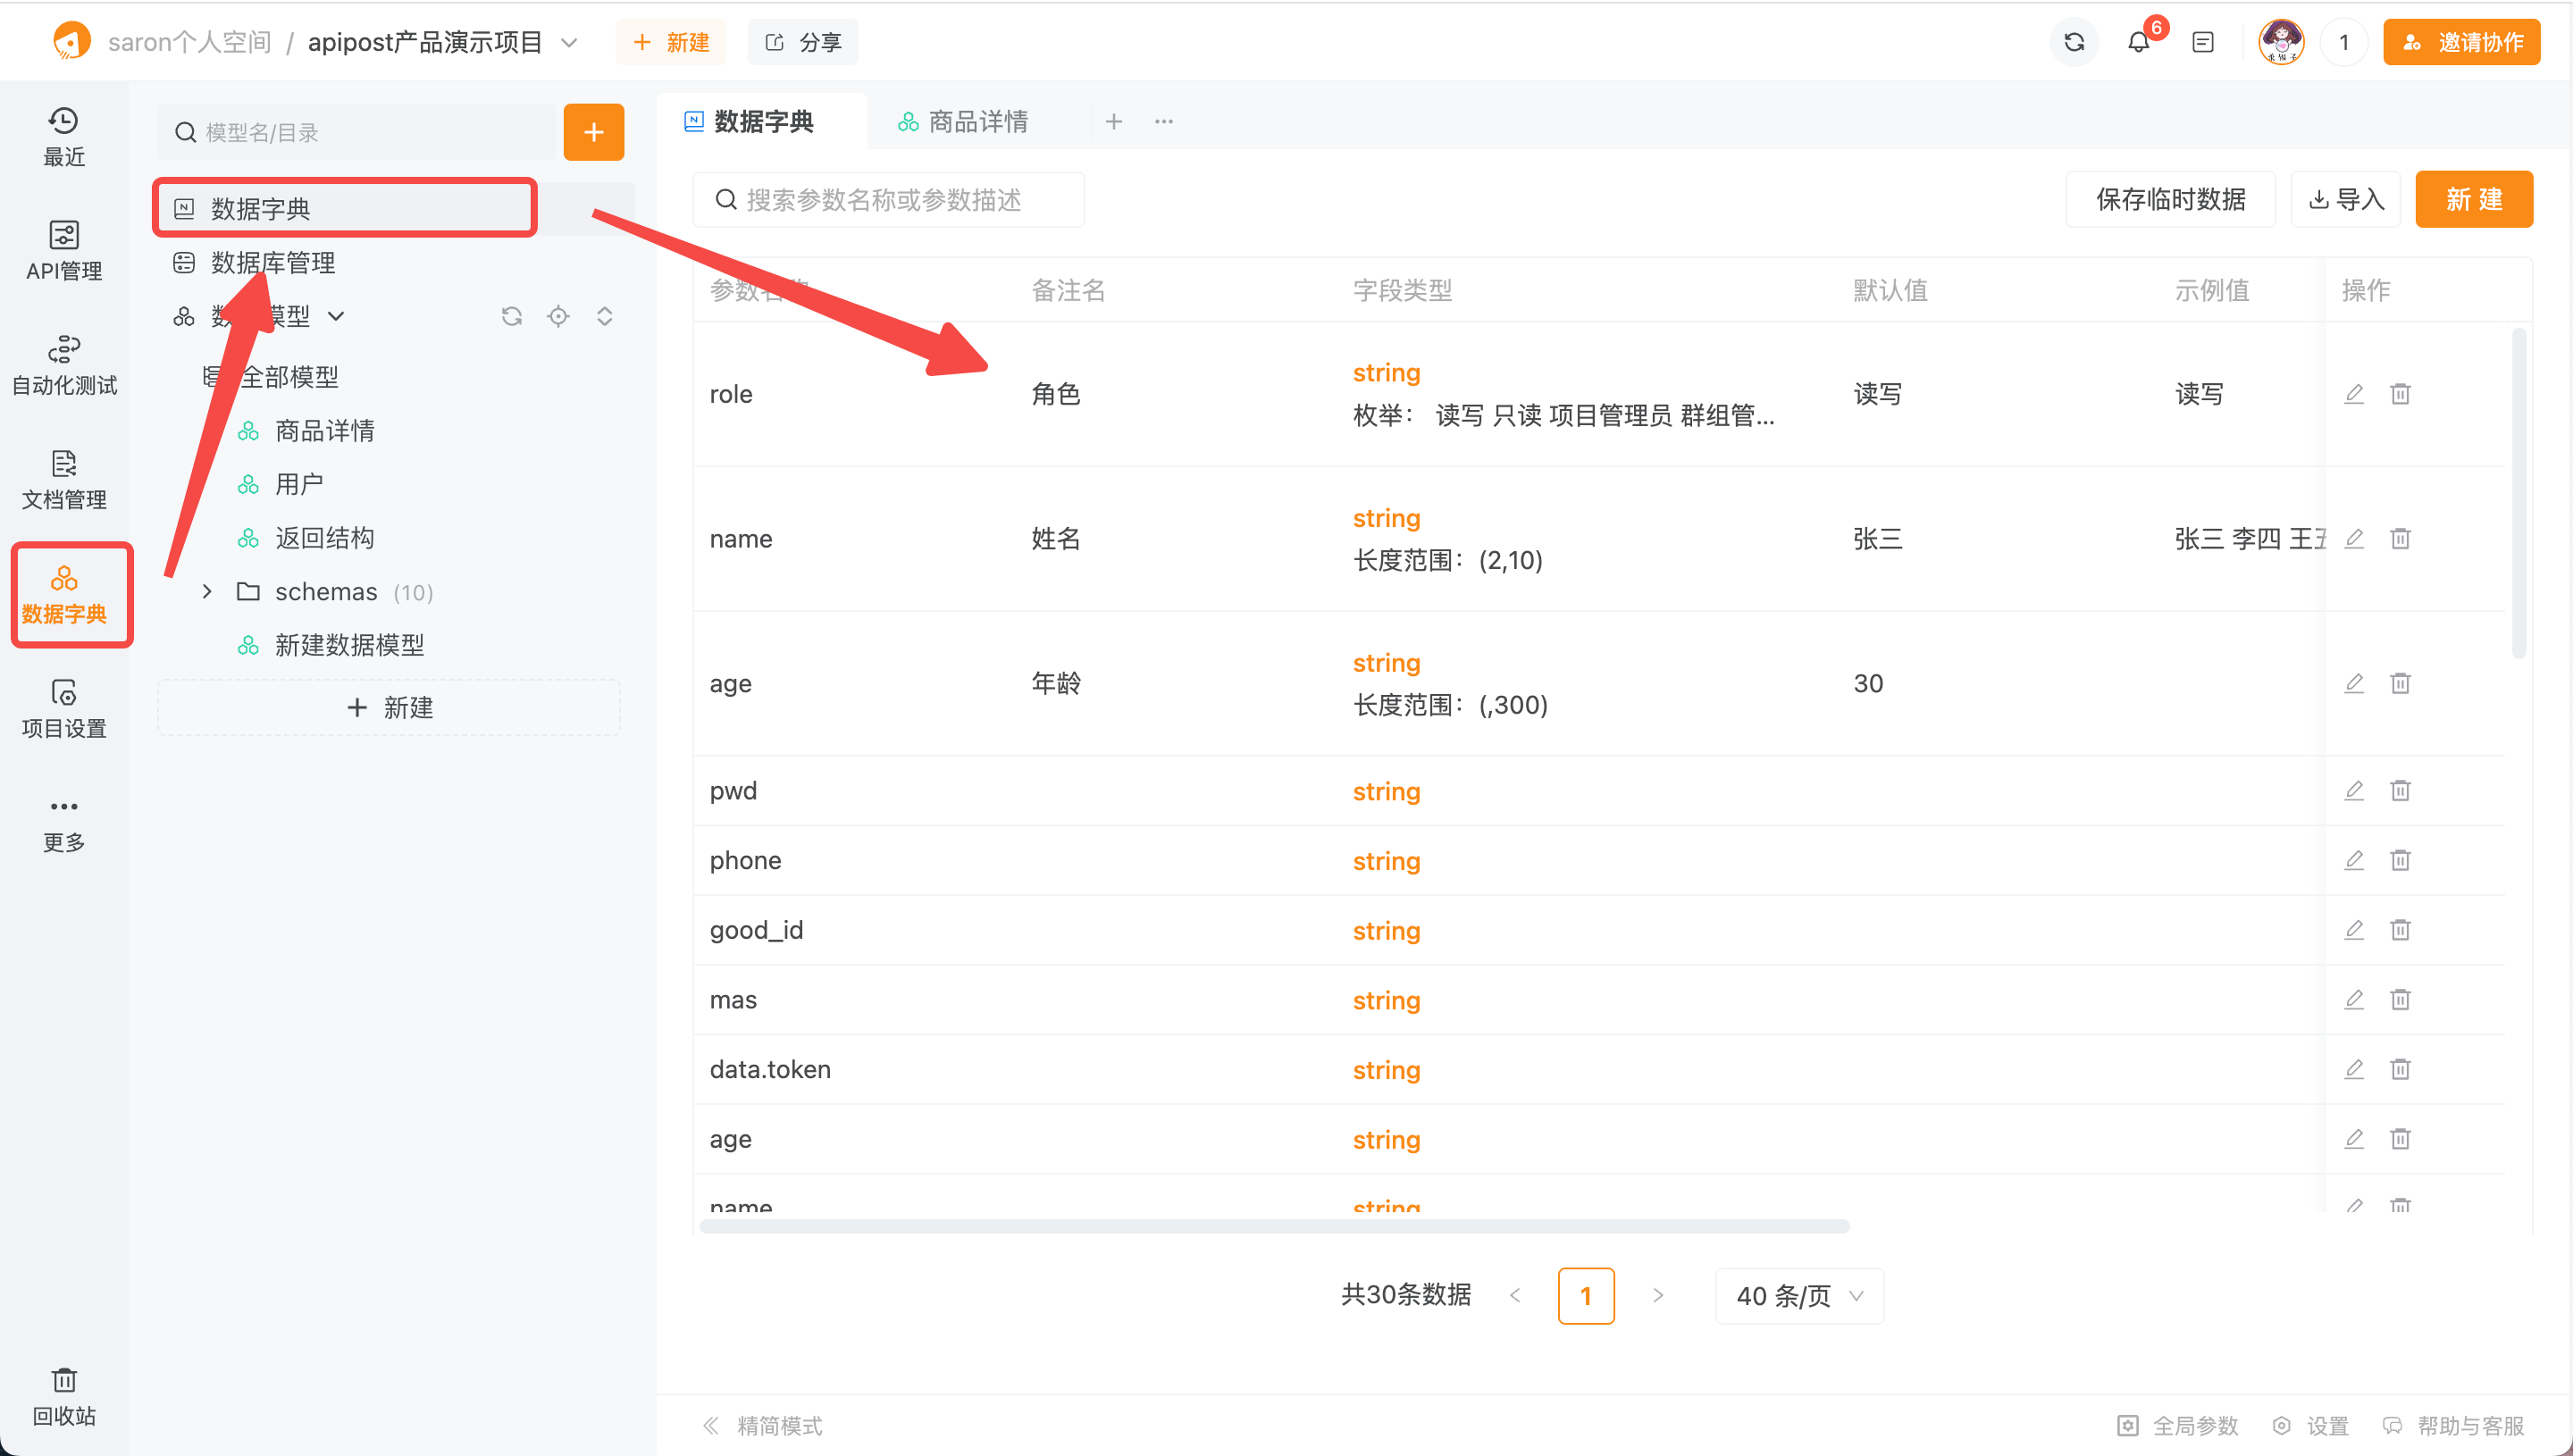Focus the 模型名/目录 search field

[357, 132]
